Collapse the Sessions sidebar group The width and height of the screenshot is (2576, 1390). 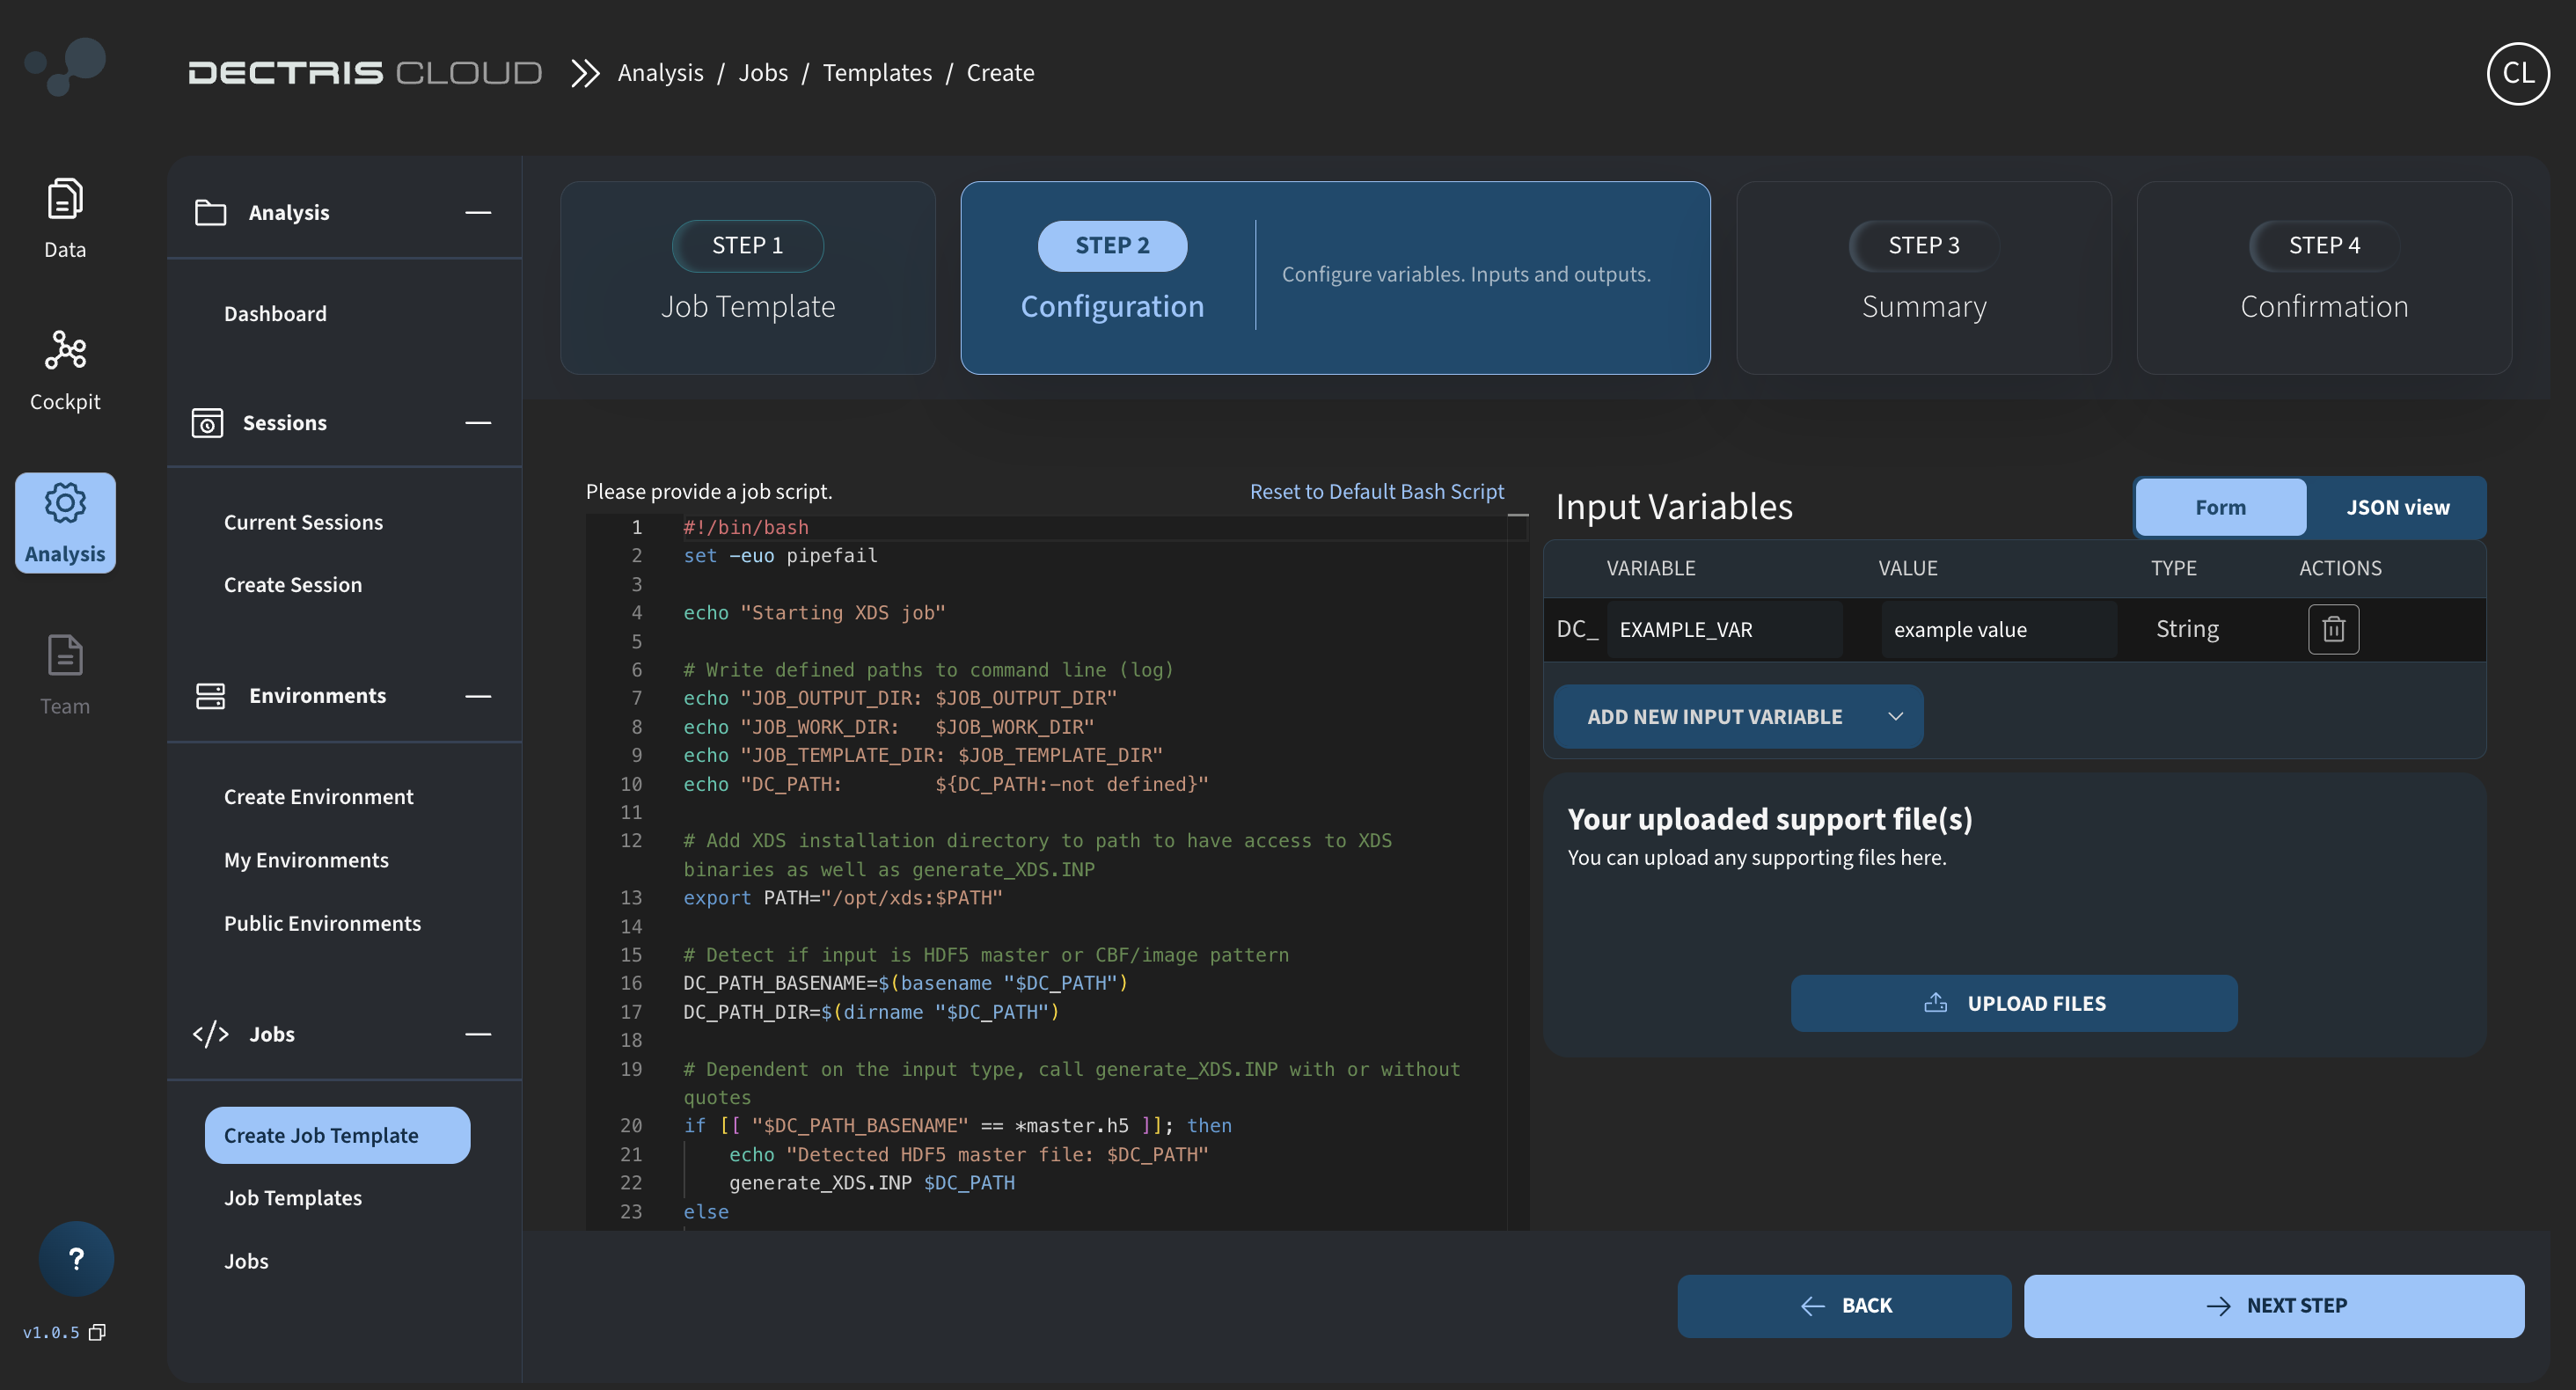[x=478, y=423]
